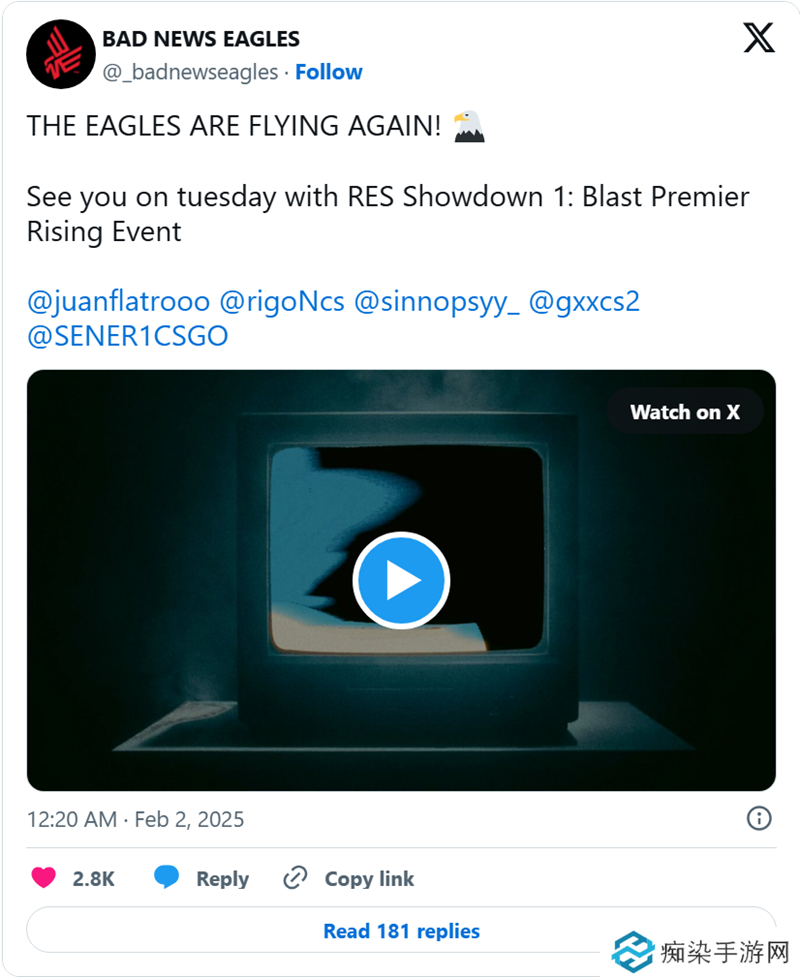Click the copy link chain icon
The width and height of the screenshot is (800, 977).
click(295, 878)
